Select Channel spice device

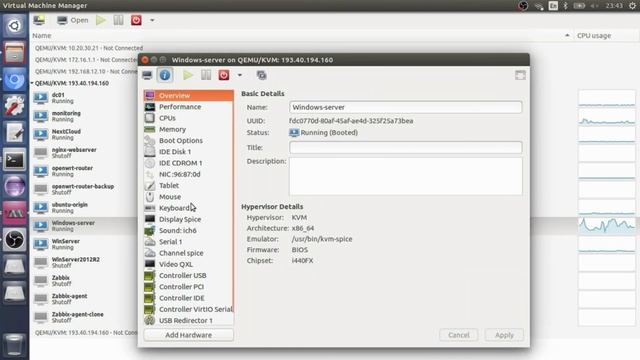pyautogui.click(x=189, y=253)
